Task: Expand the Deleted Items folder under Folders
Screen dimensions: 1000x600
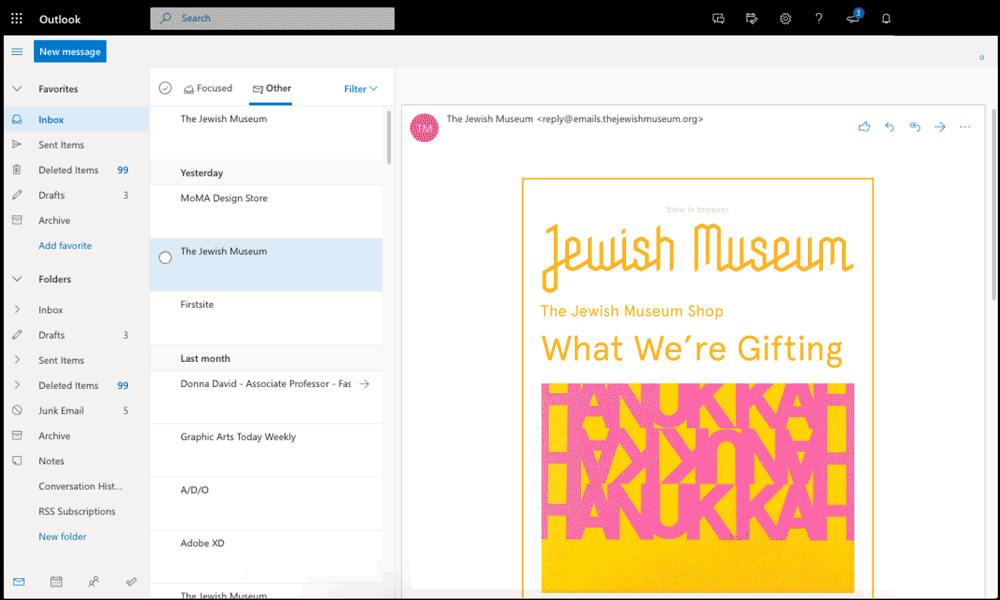Action: 17,385
